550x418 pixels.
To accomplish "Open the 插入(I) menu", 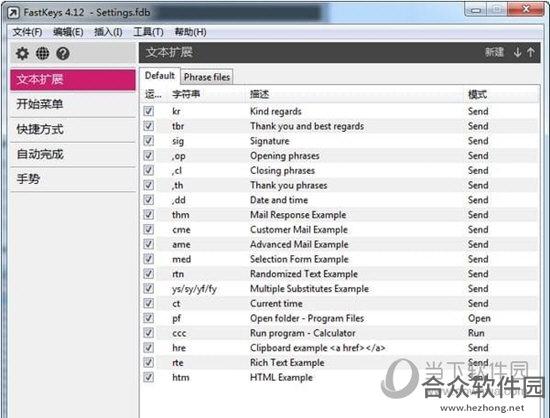I will 108,32.
